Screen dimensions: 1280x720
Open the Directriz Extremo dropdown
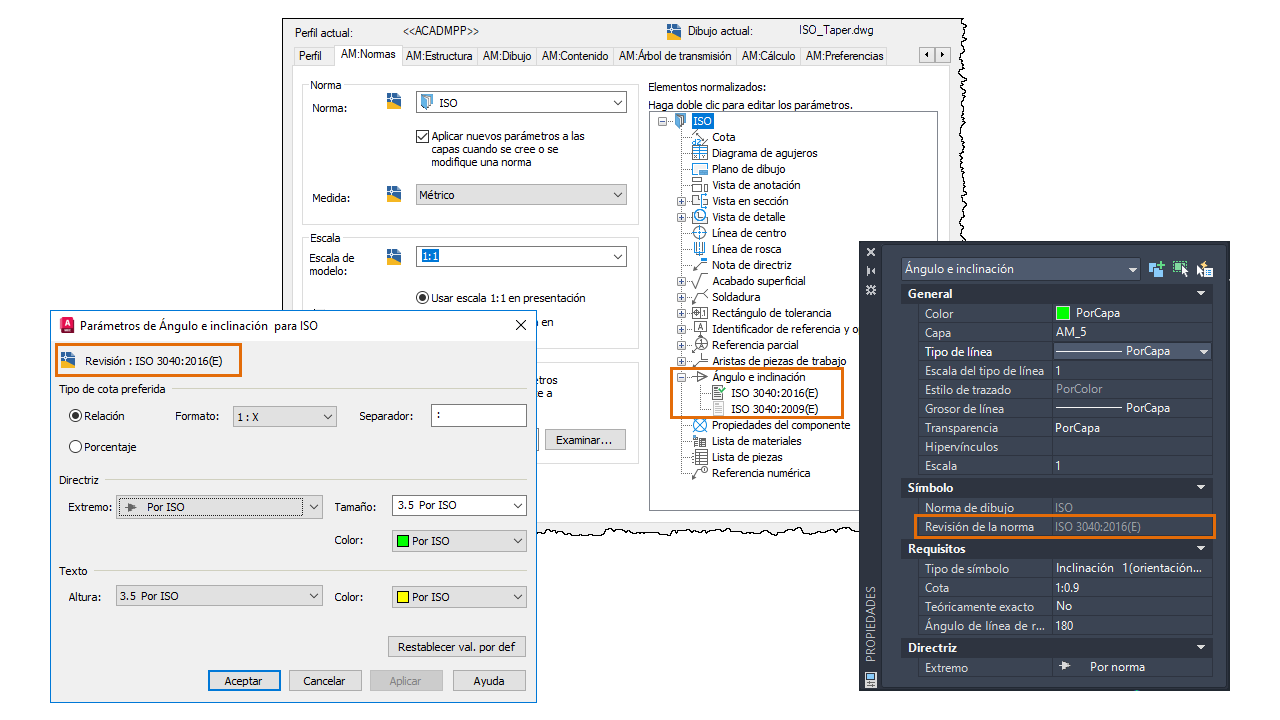click(219, 507)
